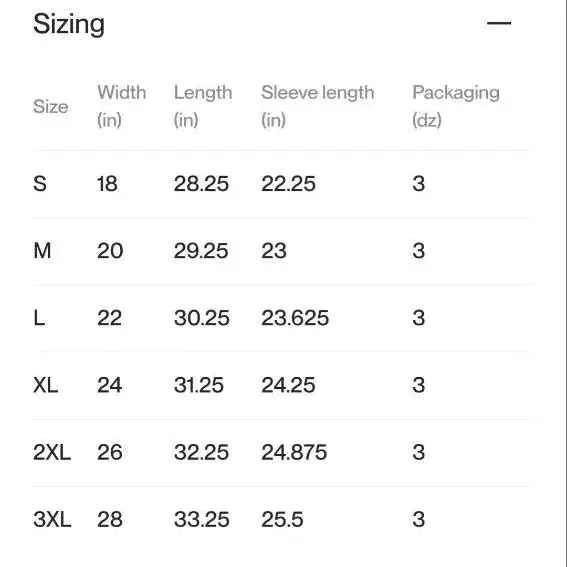Collapse the Sizing section with minus icon
This screenshot has width=567, height=567.
coord(499,23)
